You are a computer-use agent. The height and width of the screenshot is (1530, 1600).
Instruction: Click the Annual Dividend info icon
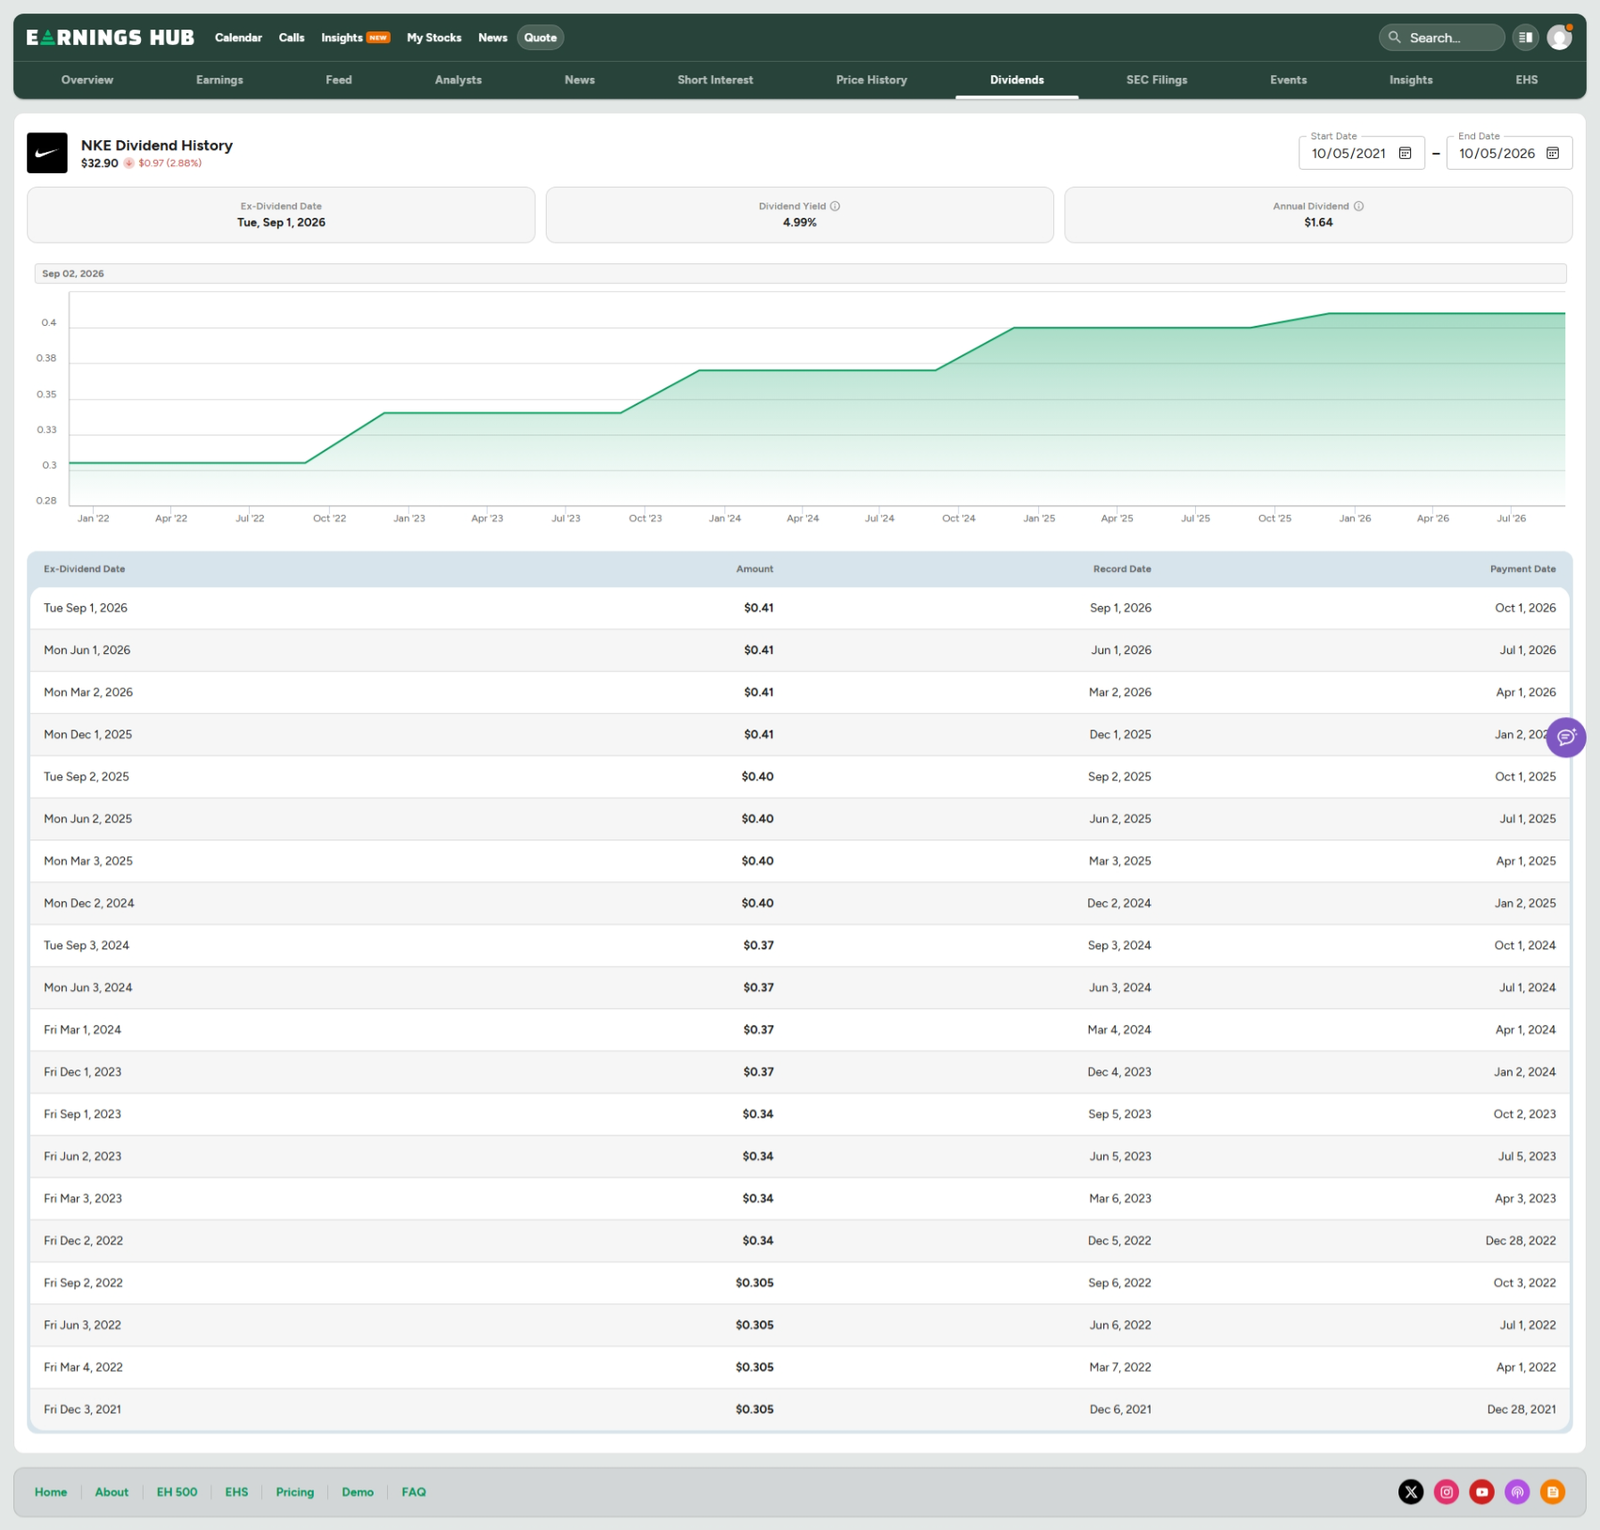point(1358,206)
